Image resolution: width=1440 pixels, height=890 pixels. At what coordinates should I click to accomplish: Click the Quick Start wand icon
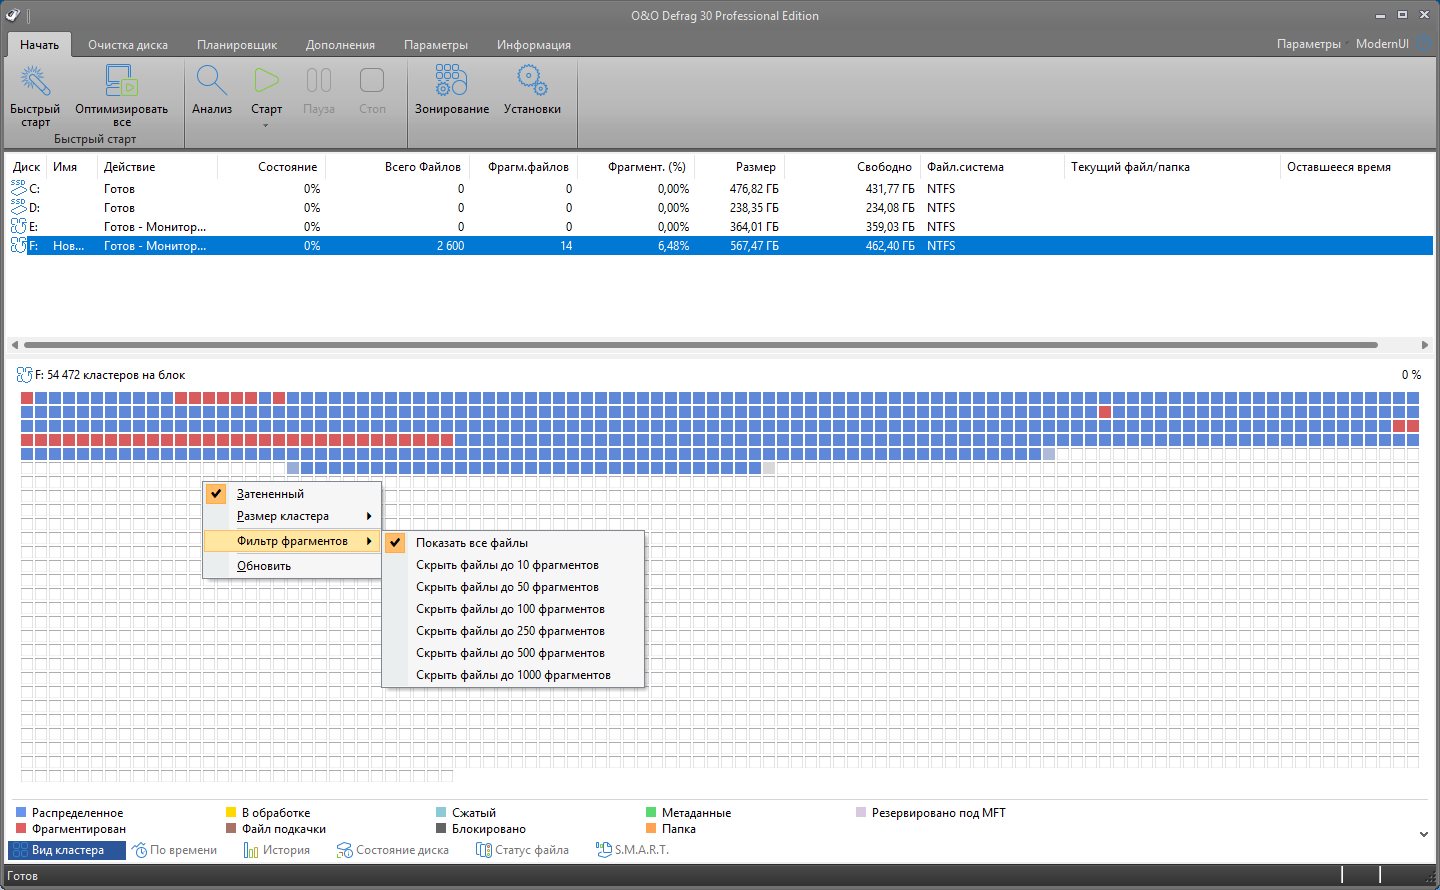[35, 81]
